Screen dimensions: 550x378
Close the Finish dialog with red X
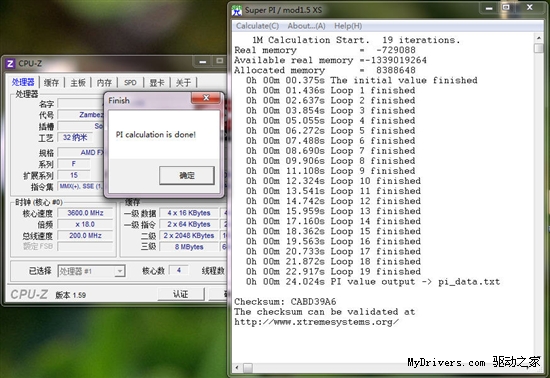click(206, 98)
